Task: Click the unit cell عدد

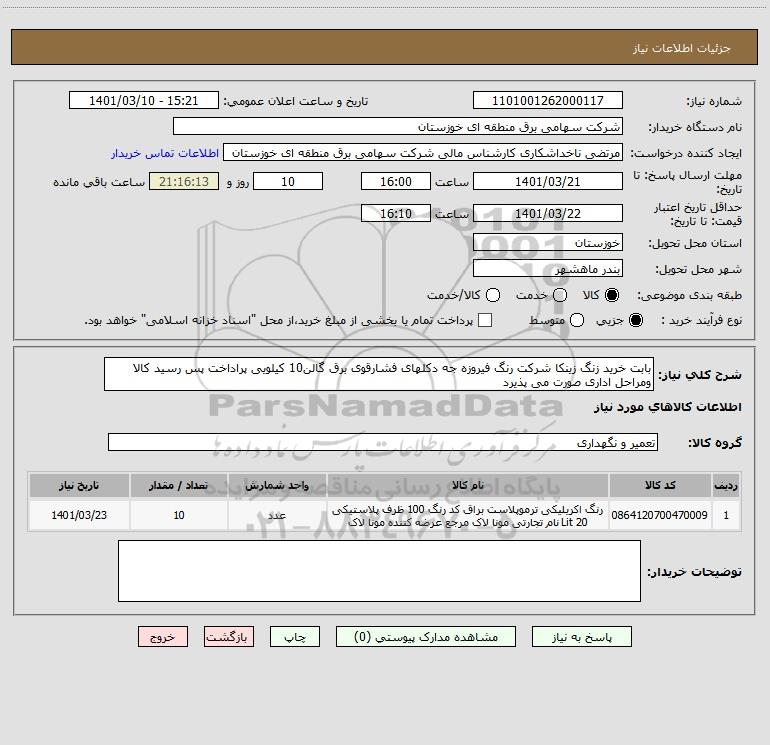Action: (x=277, y=515)
